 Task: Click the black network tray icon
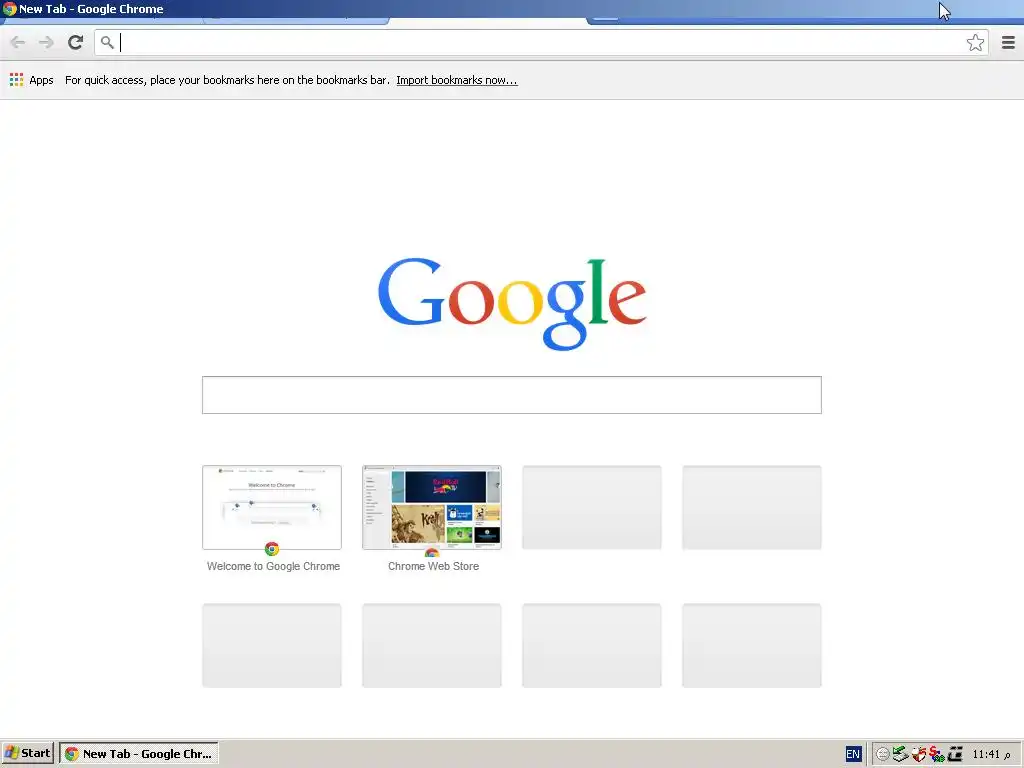point(955,754)
